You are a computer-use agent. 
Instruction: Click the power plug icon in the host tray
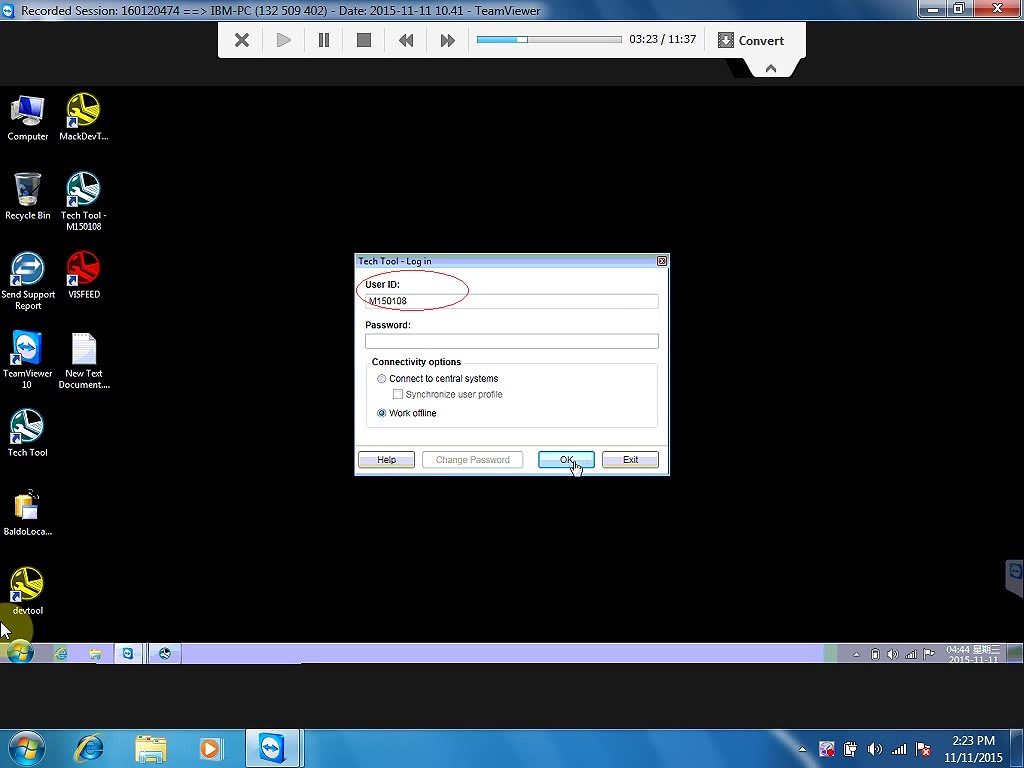pyautogui.click(x=850, y=749)
